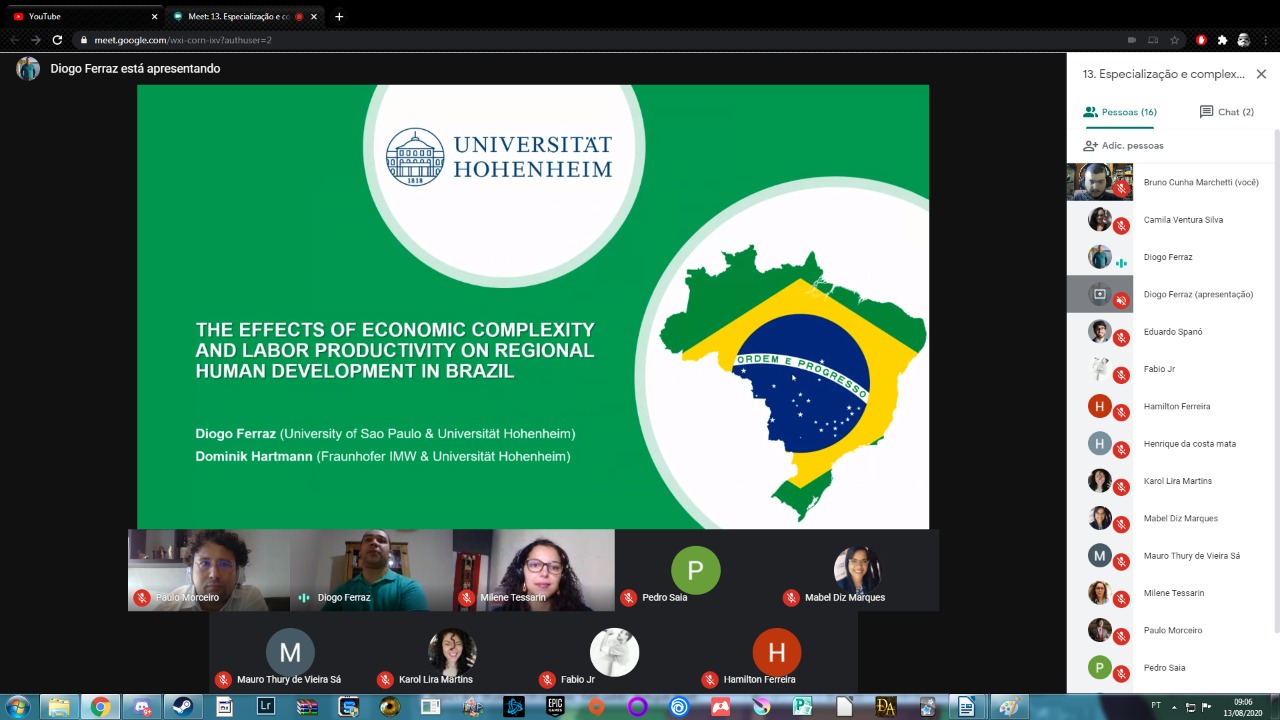Open PT language indicator in tray
The image size is (1280, 720).
click(1156, 705)
